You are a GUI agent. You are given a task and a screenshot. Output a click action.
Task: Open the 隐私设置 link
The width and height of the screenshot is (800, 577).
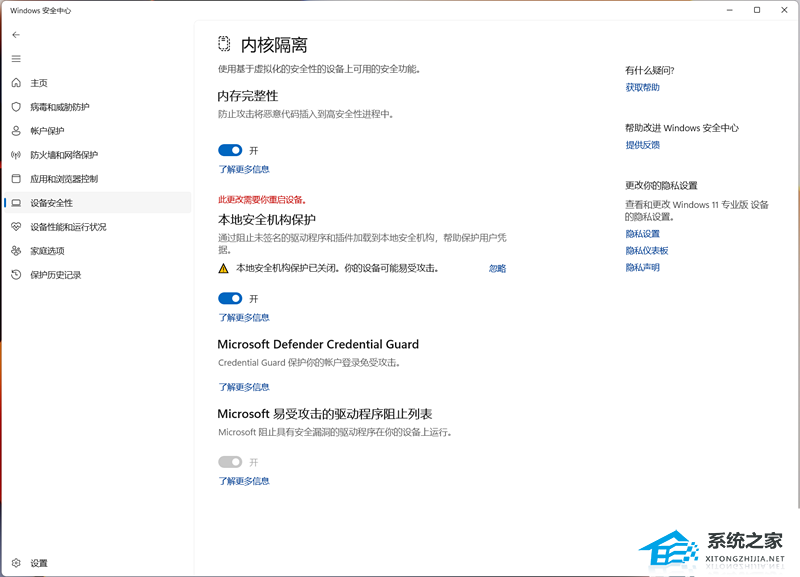pyautogui.click(x=642, y=234)
